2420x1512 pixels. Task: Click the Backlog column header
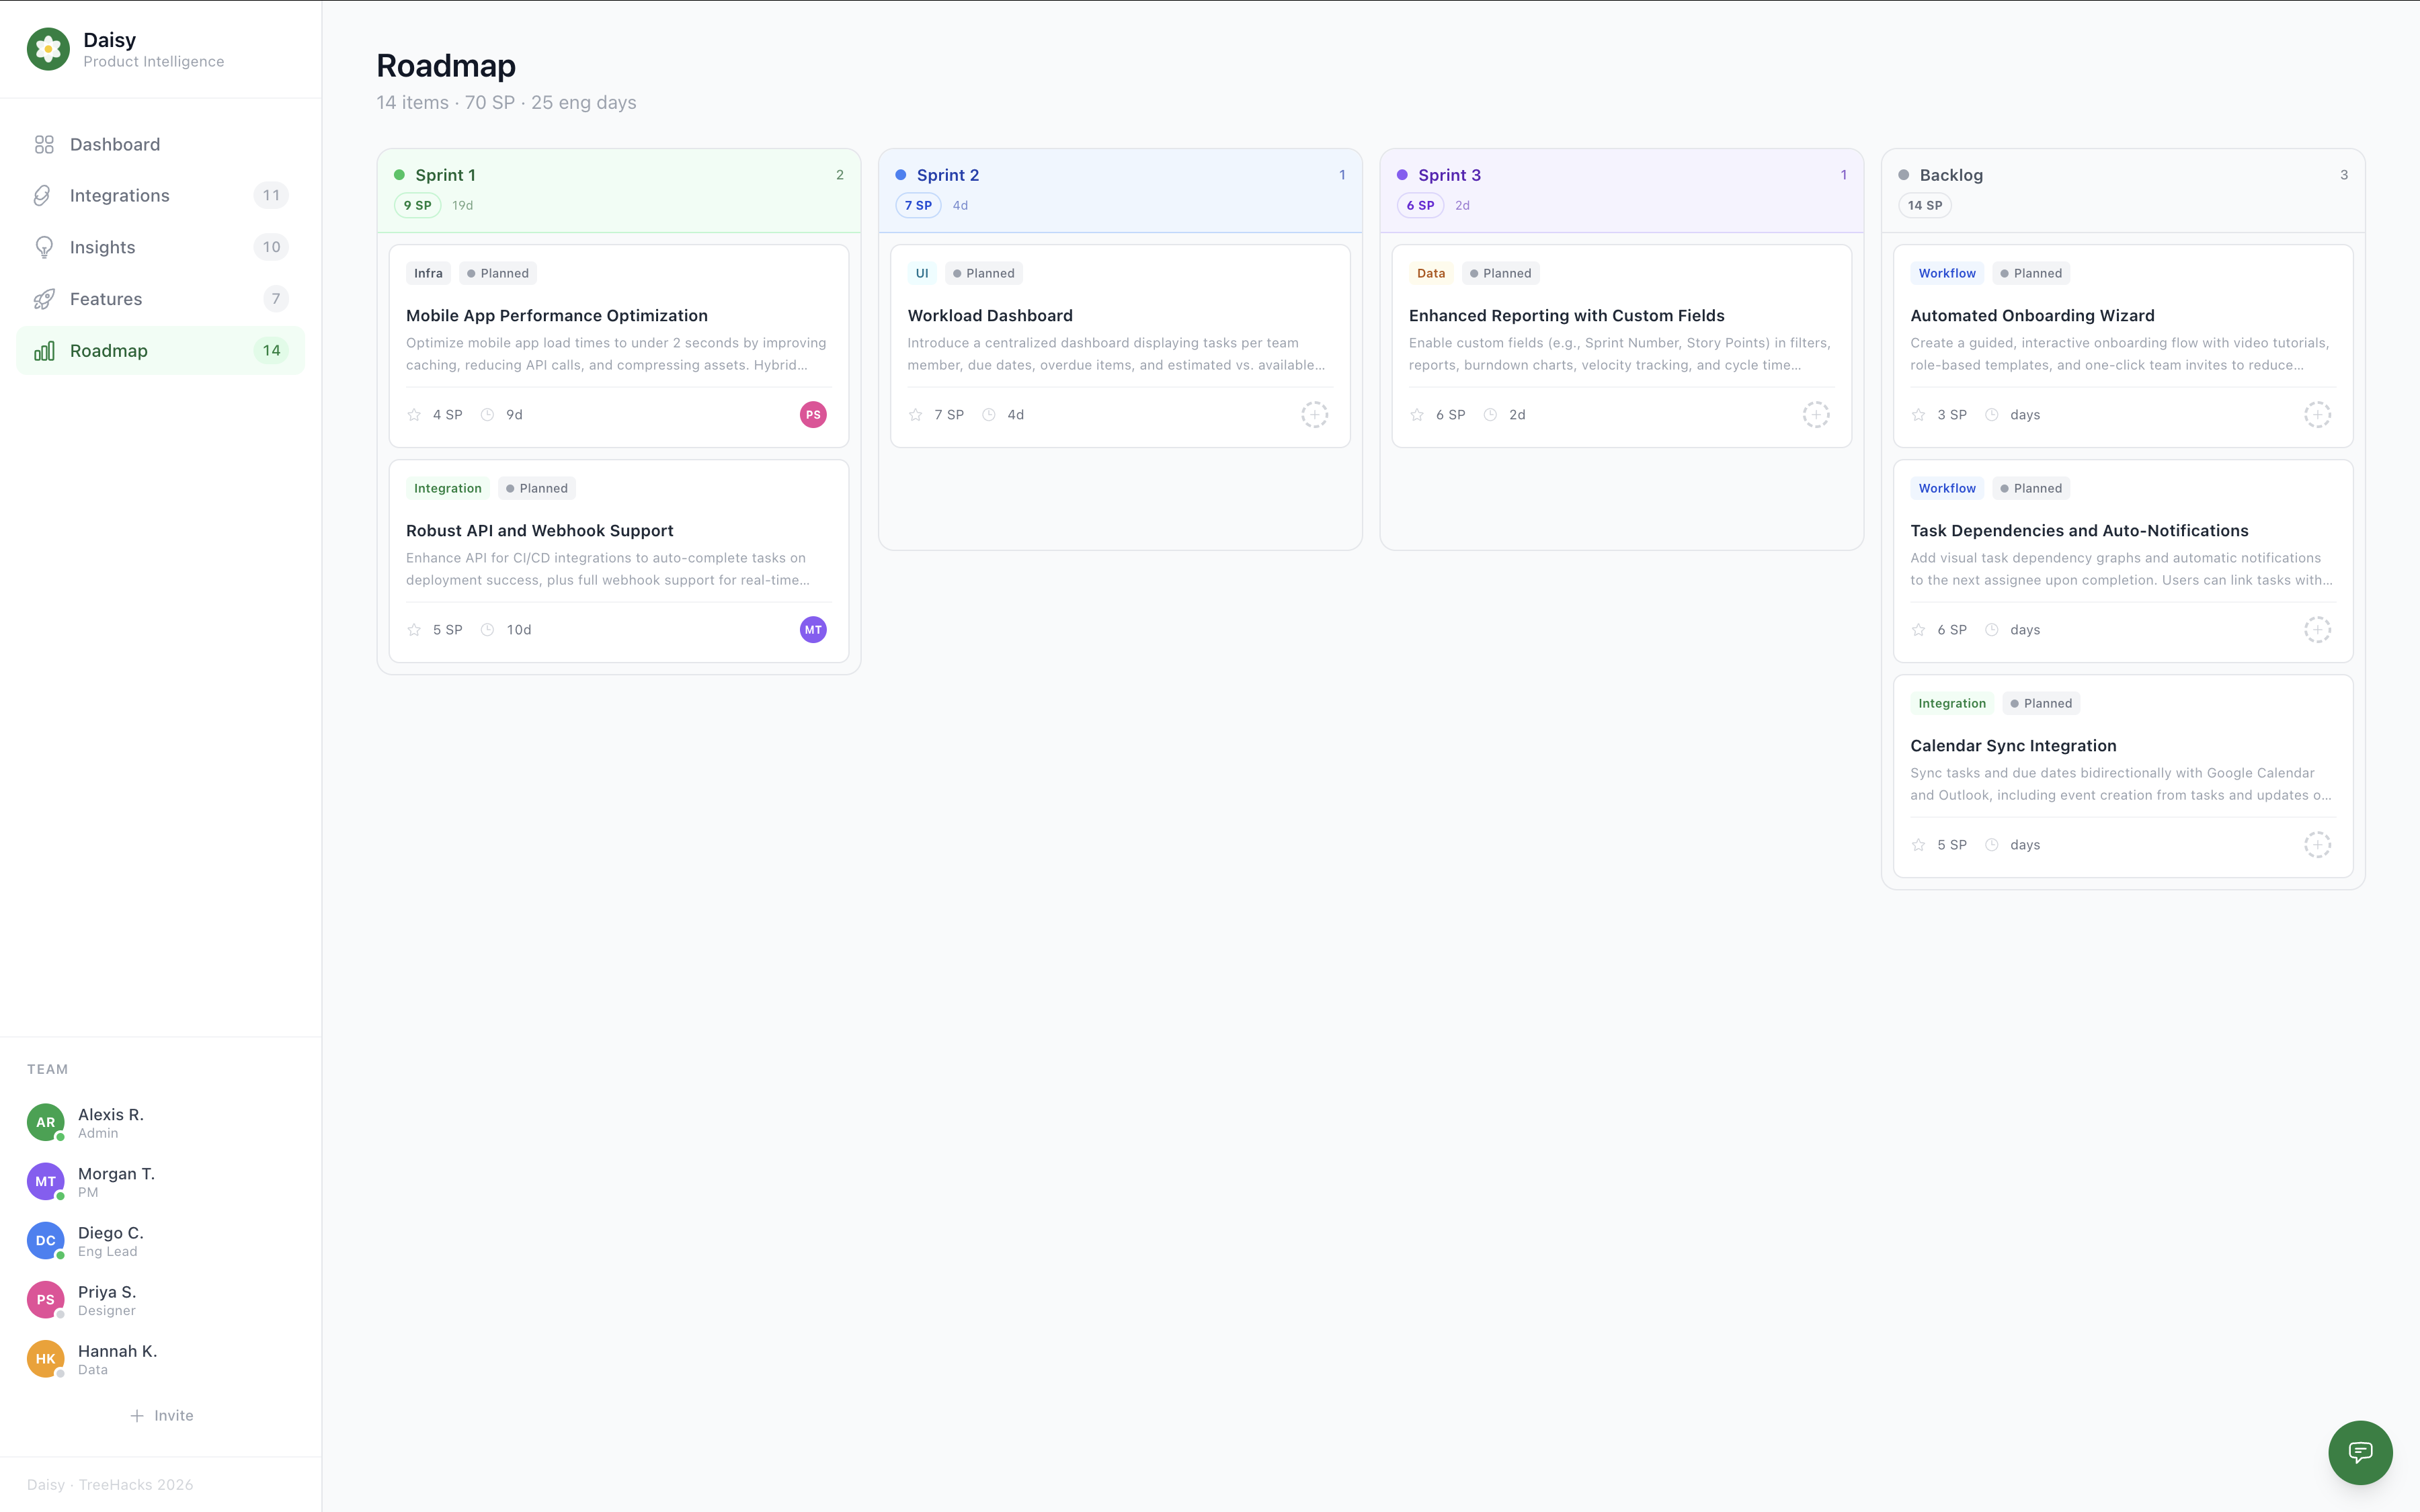[1950, 175]
